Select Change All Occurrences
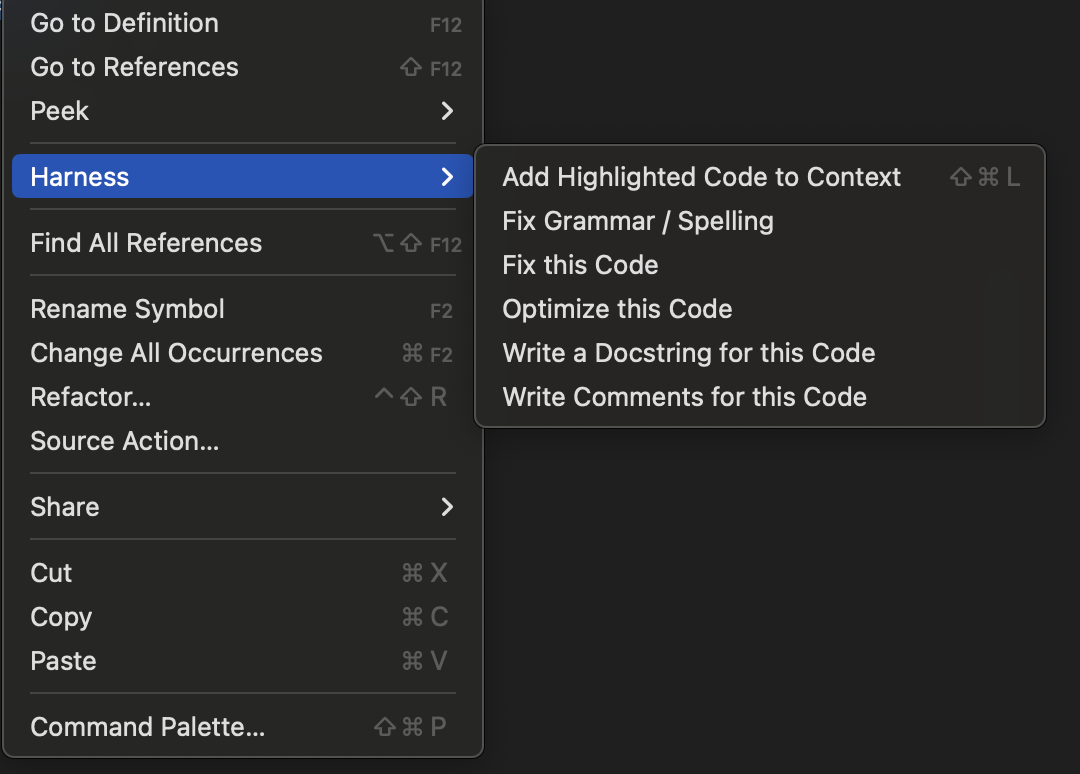 point(176,353)
